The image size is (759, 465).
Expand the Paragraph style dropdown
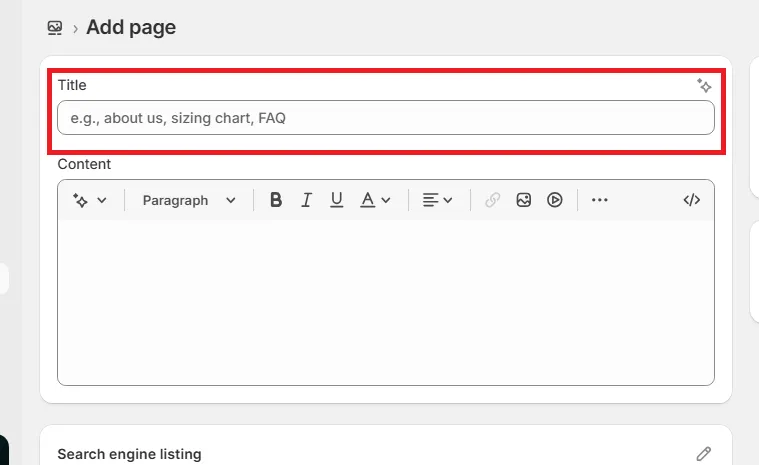point(189,200)
